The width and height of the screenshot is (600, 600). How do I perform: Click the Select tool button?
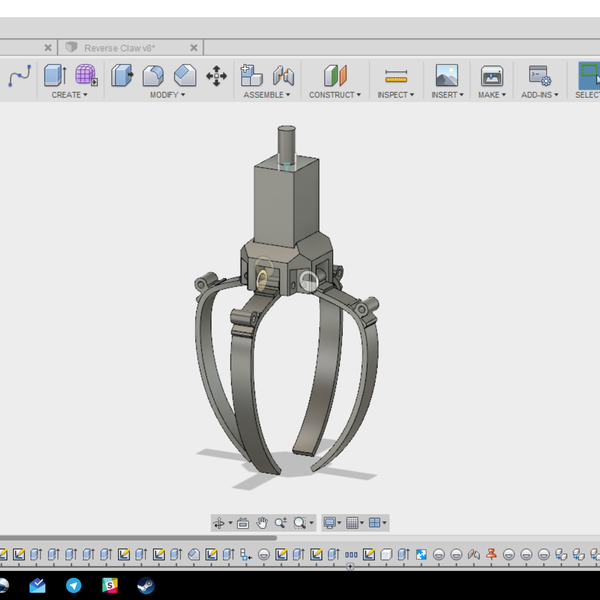588,76
